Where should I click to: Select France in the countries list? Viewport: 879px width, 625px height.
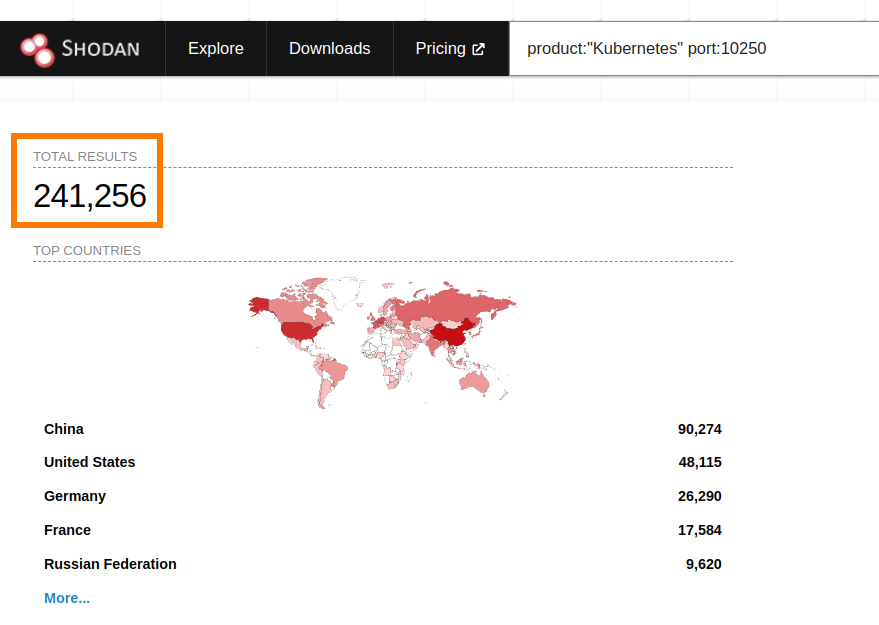tap(67, 530)
